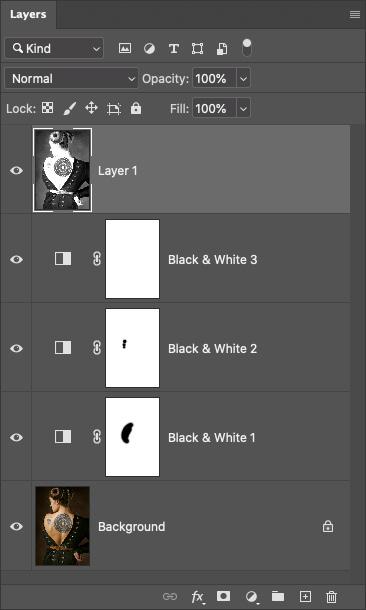
Task: Lock image pixels brush icon
Action: point(70,109)
